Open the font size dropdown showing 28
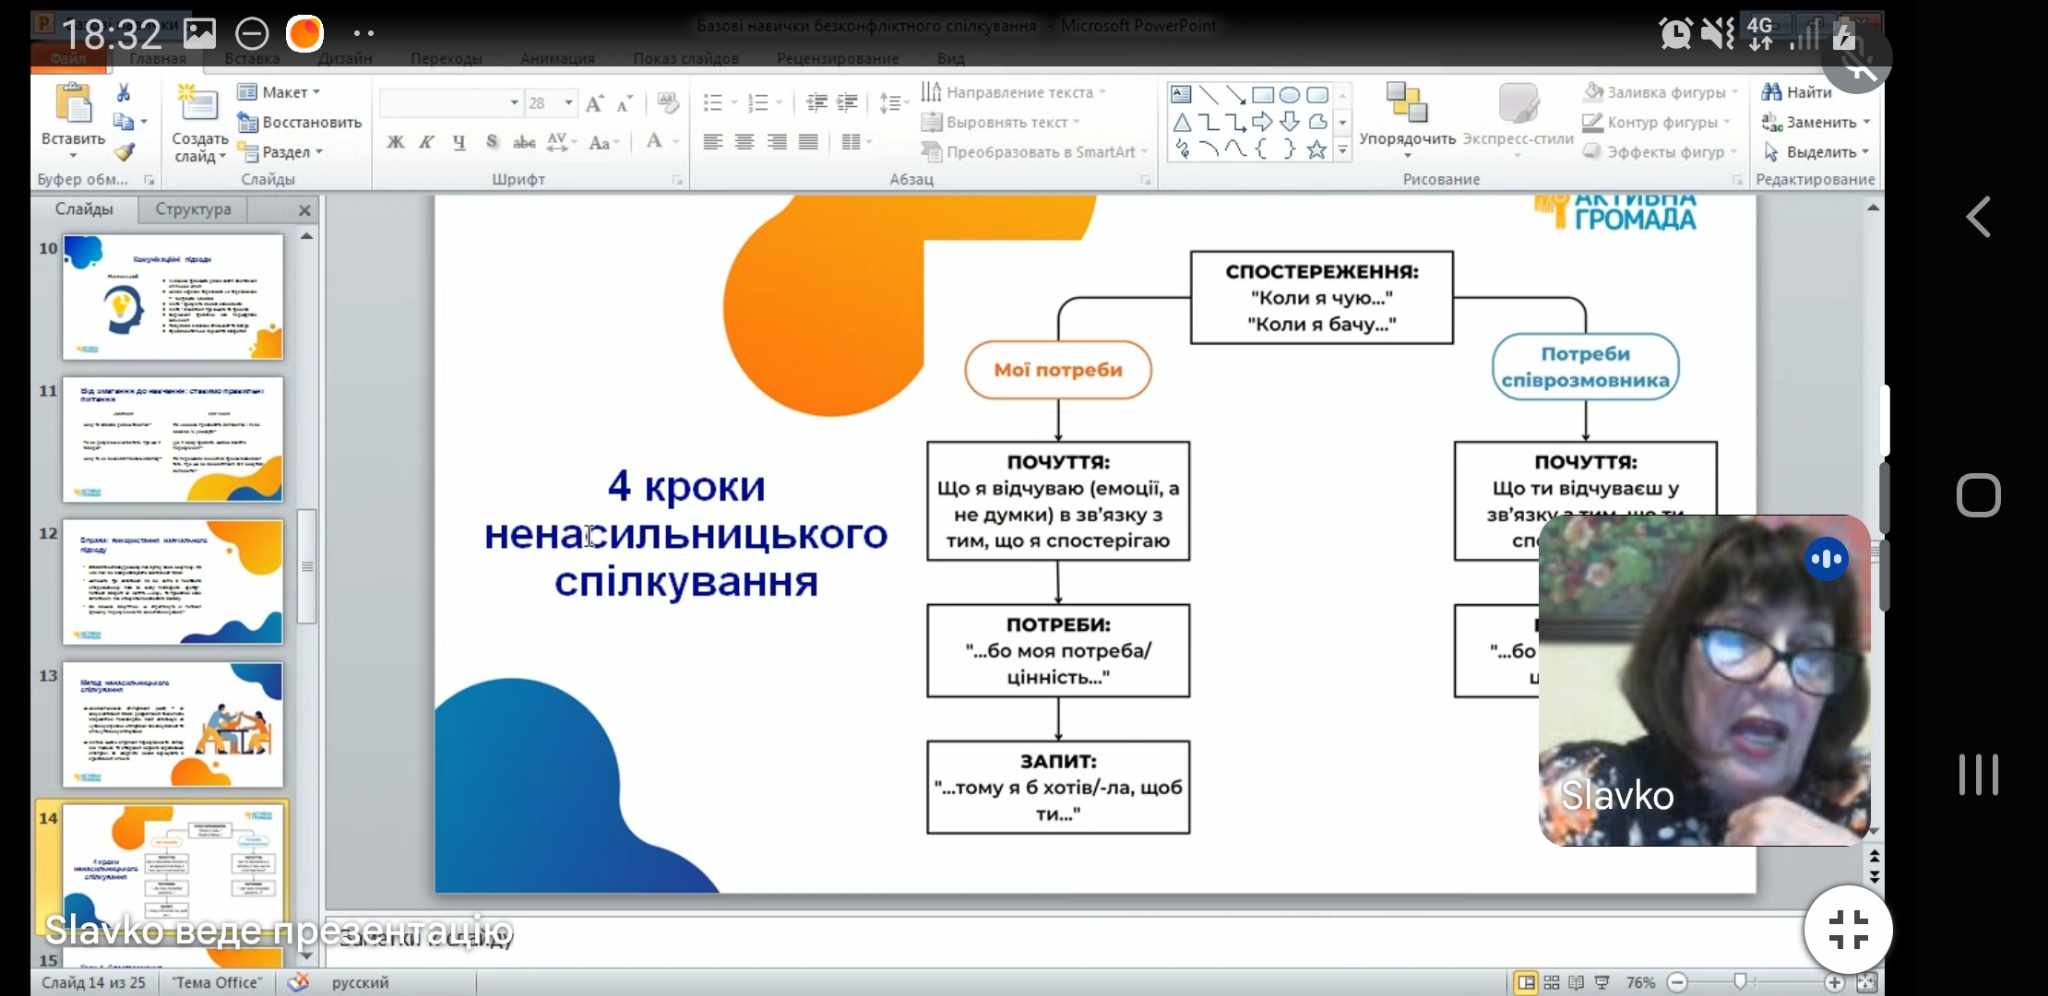The image size is (2048, 996). click(x=568, y=103)
